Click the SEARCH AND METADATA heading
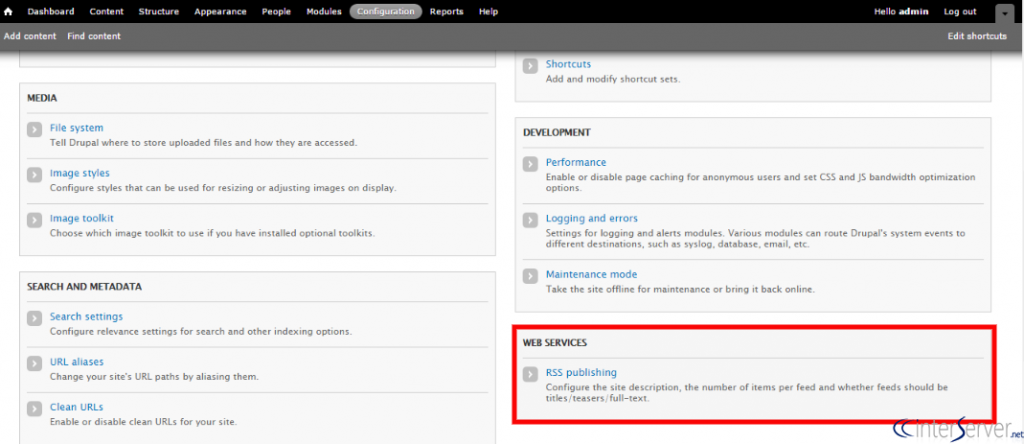Image resolution: width=1024 pixels, height=444 pixels. pyautogui.click(x=84, y=287)
